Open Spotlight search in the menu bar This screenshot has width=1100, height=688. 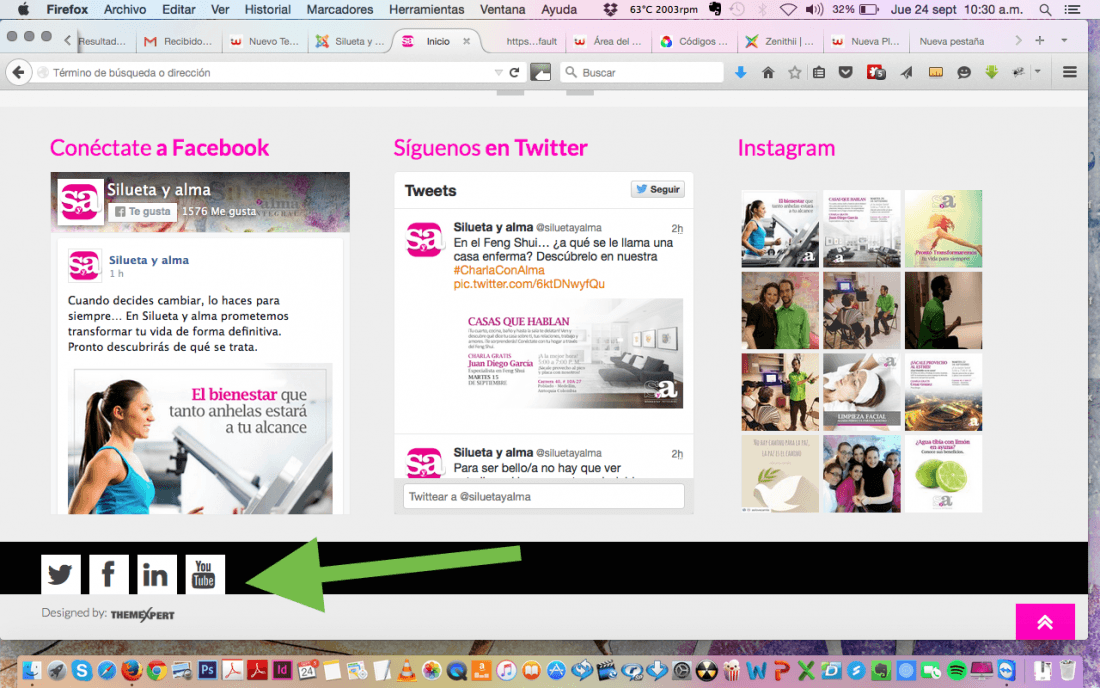pos(1045,10)
